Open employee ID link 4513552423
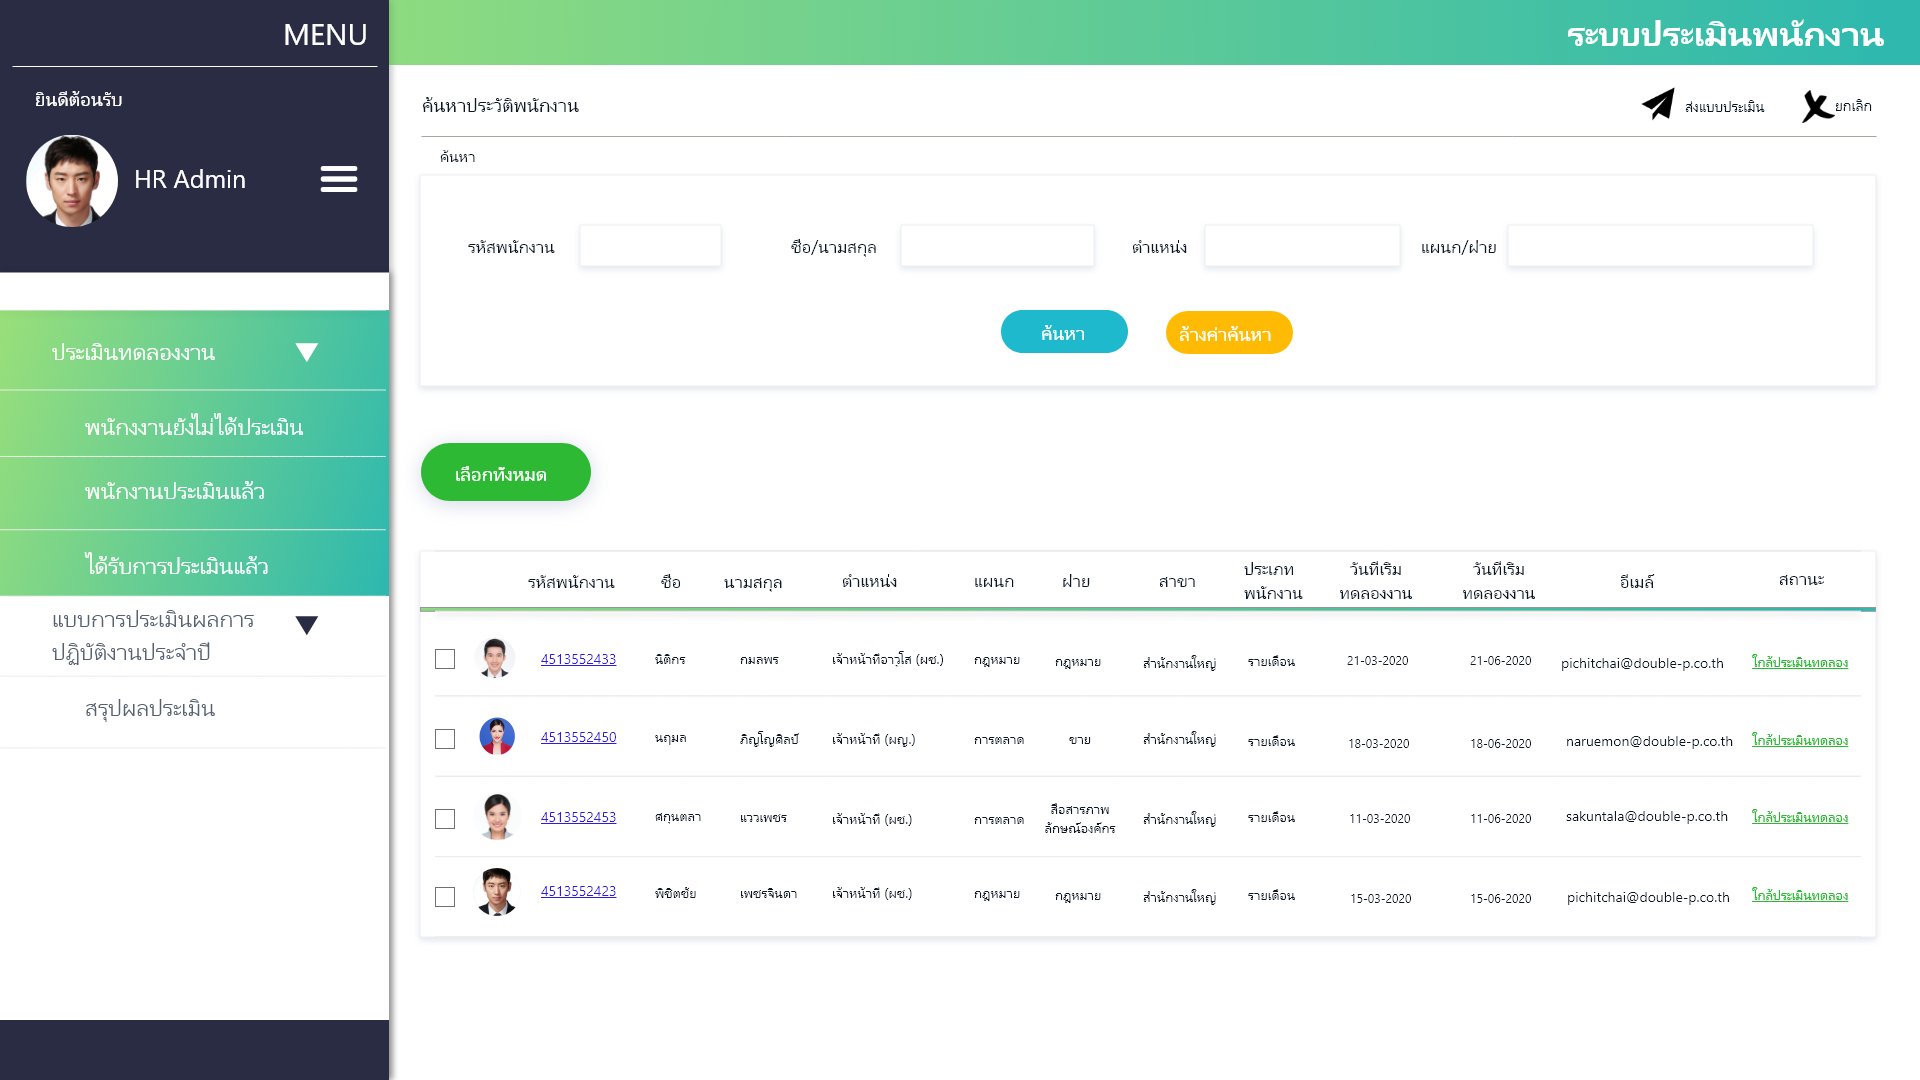This screenshot has width=1920, height=1080. 578,891
